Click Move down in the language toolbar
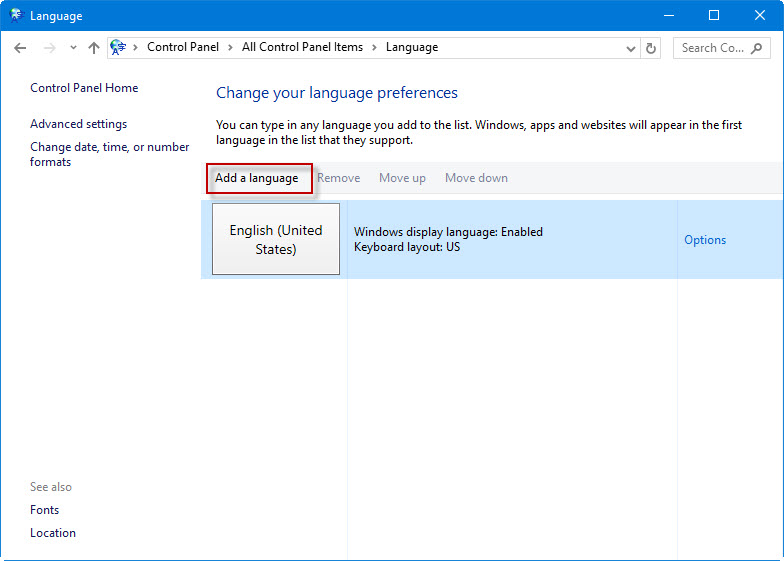784x561 pixels. (476, 178)
